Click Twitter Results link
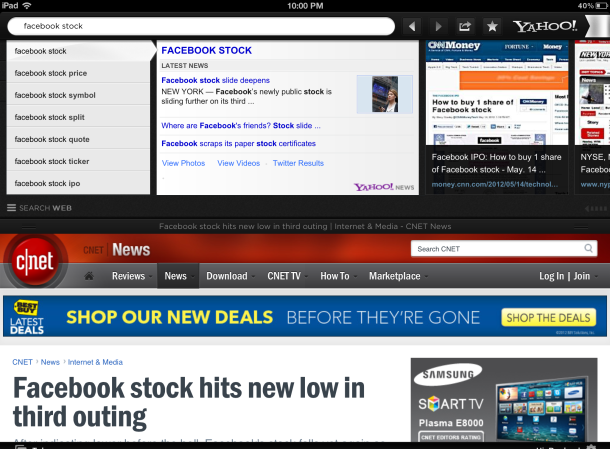Viewport: 610px width, 449px height. tap(298, 163)
